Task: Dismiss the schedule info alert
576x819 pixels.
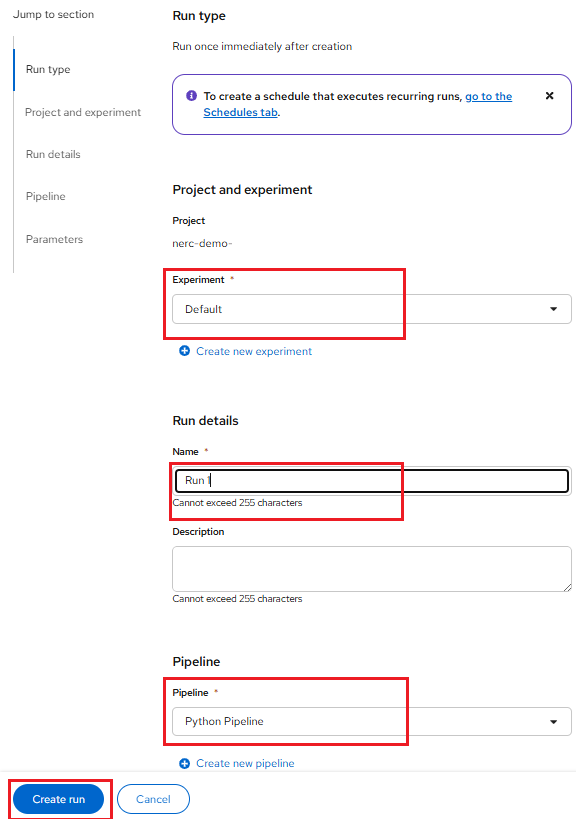Action: (x=549, y=96)
